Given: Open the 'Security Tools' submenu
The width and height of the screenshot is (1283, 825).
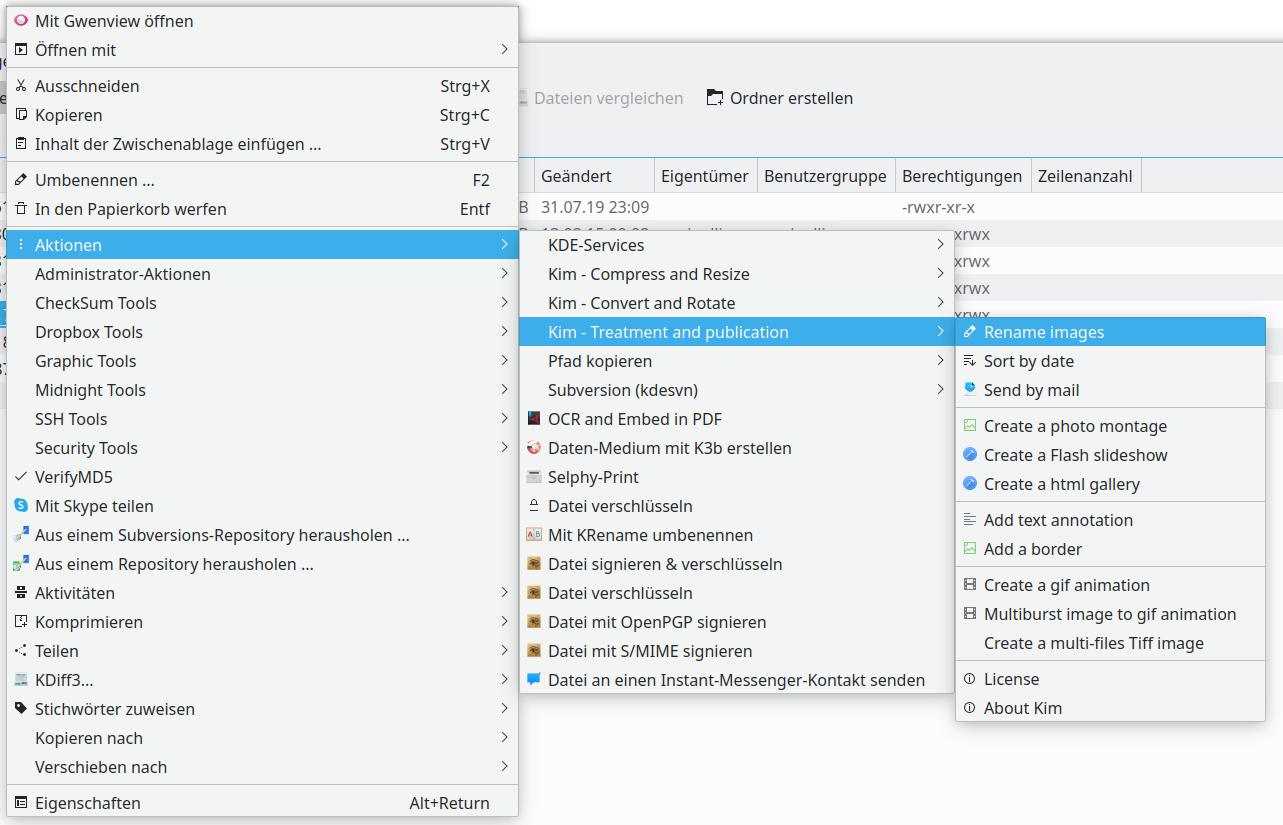Looking at the screenshot, I should pos(263,448).
